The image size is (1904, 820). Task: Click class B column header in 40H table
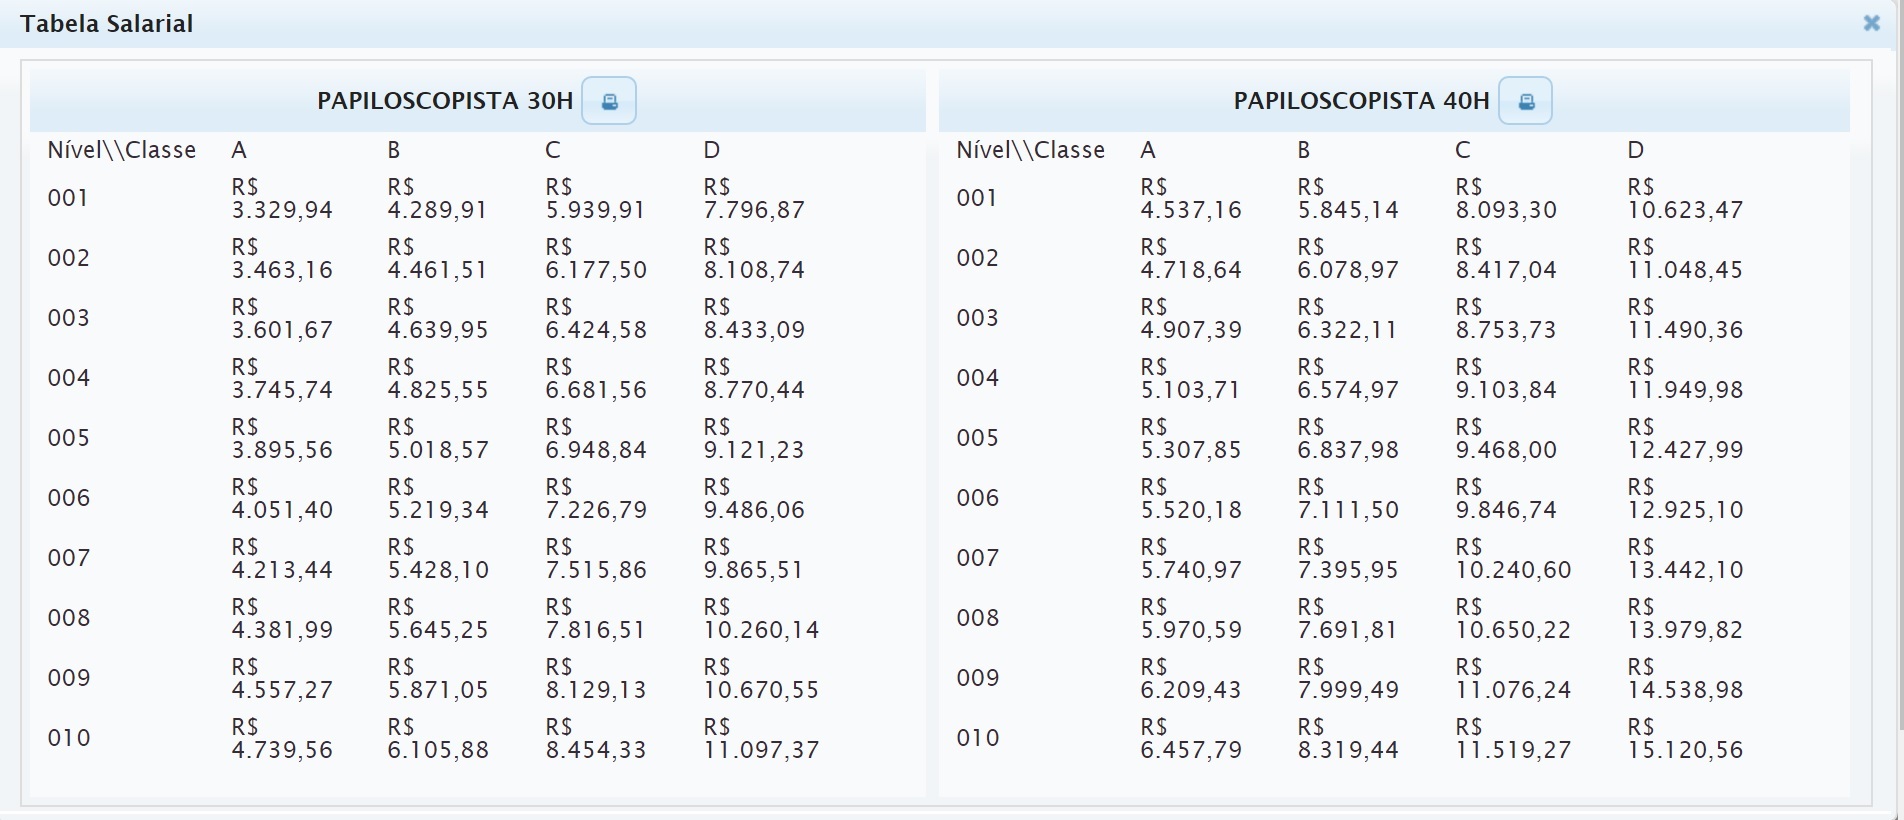click(1304, 150)
